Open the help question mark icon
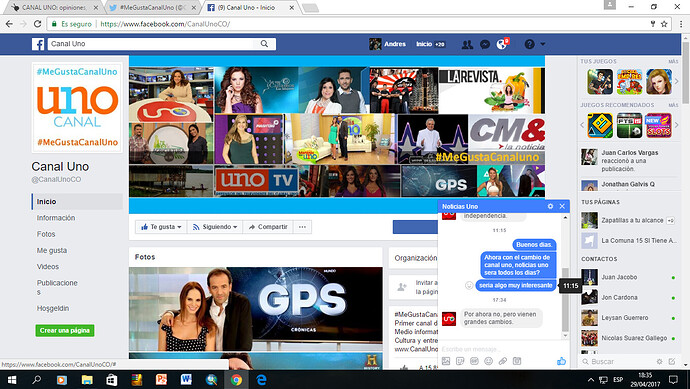Image resolution: width=690 pixels, height=389 pixels. (529, 44)
